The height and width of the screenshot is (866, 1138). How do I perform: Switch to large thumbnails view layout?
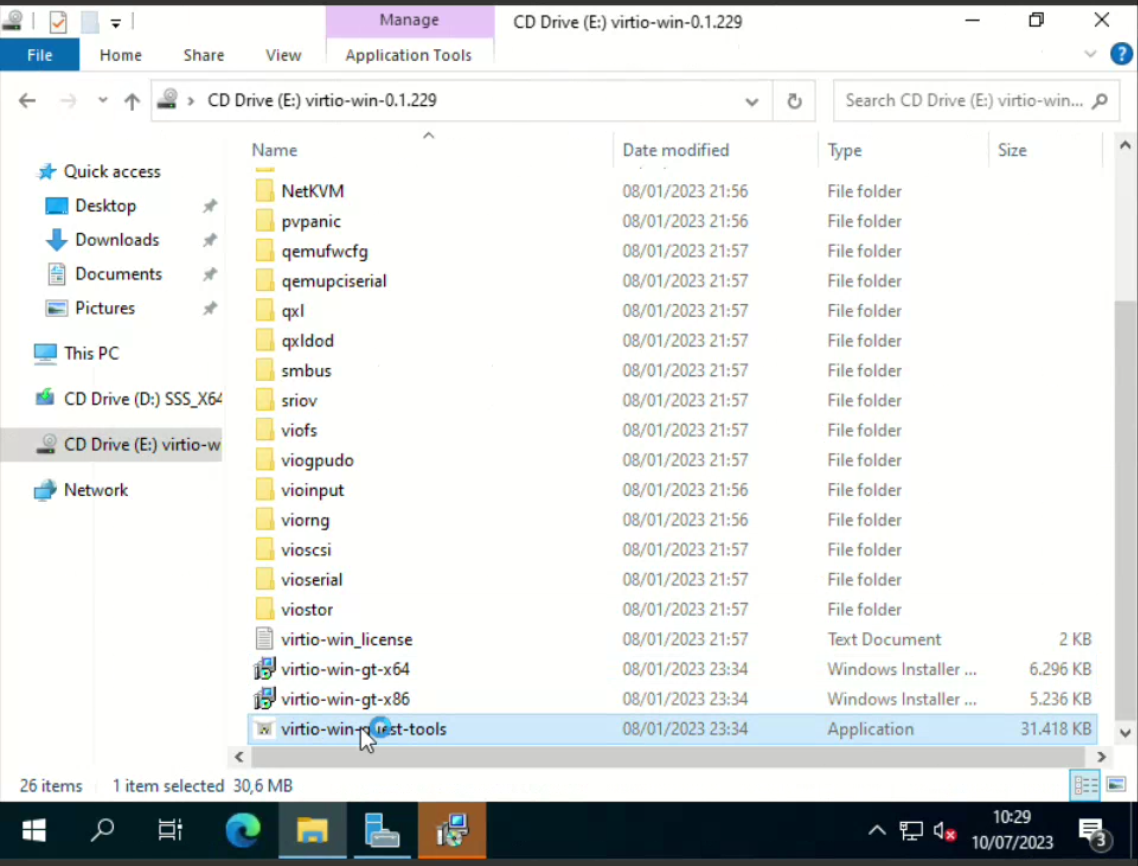click(1116, 785)
